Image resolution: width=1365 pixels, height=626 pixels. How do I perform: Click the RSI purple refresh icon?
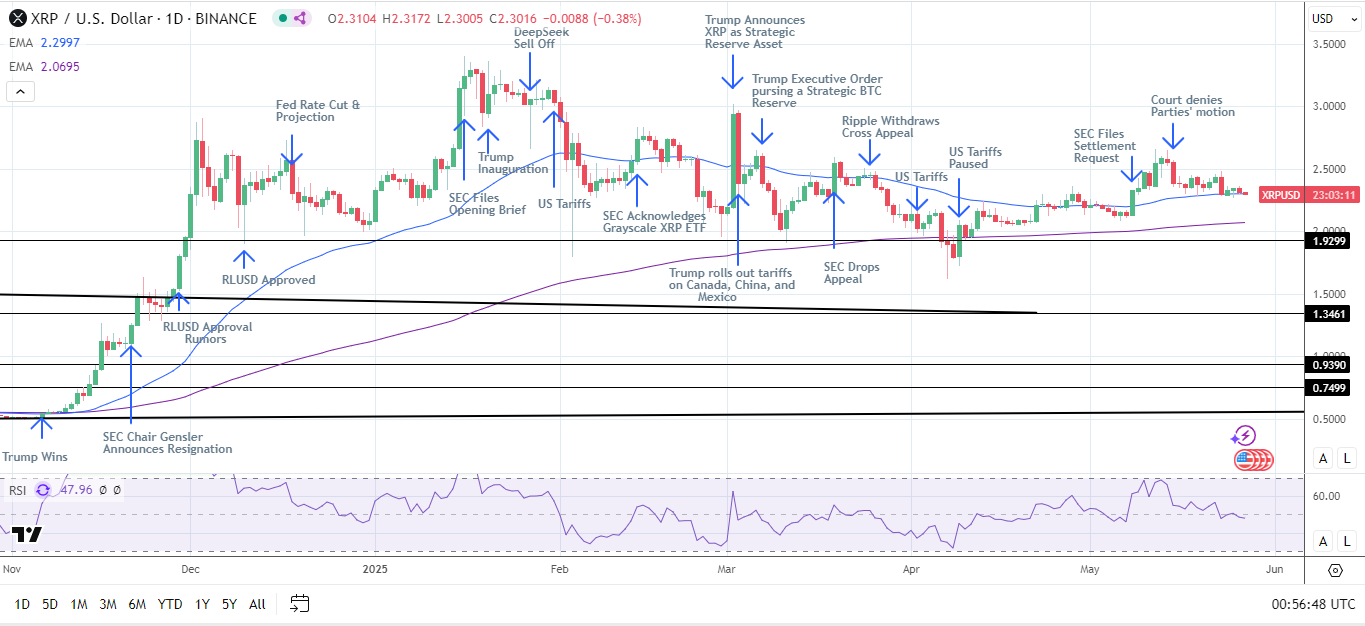(x=43, y=490)
